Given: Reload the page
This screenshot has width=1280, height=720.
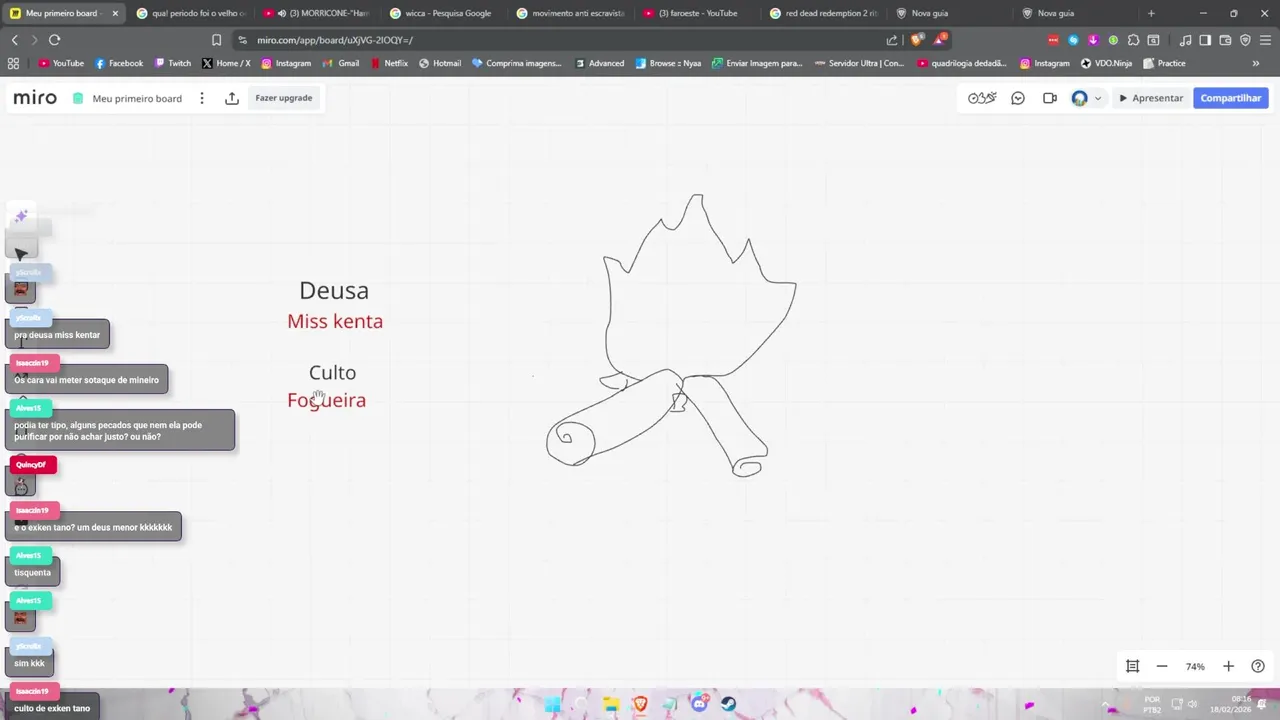Looking at the screenshot, I should click(x=54, y=40).
